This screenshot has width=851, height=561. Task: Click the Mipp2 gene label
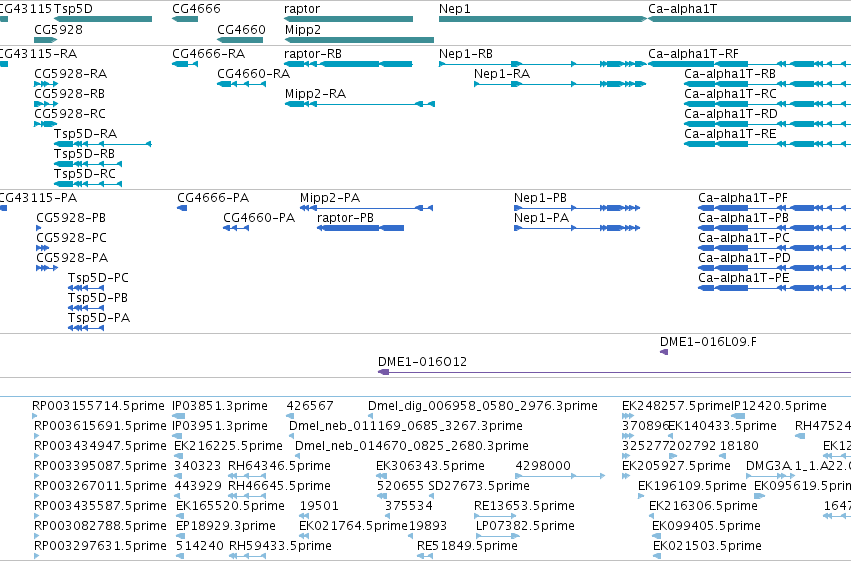click(303, 30)
